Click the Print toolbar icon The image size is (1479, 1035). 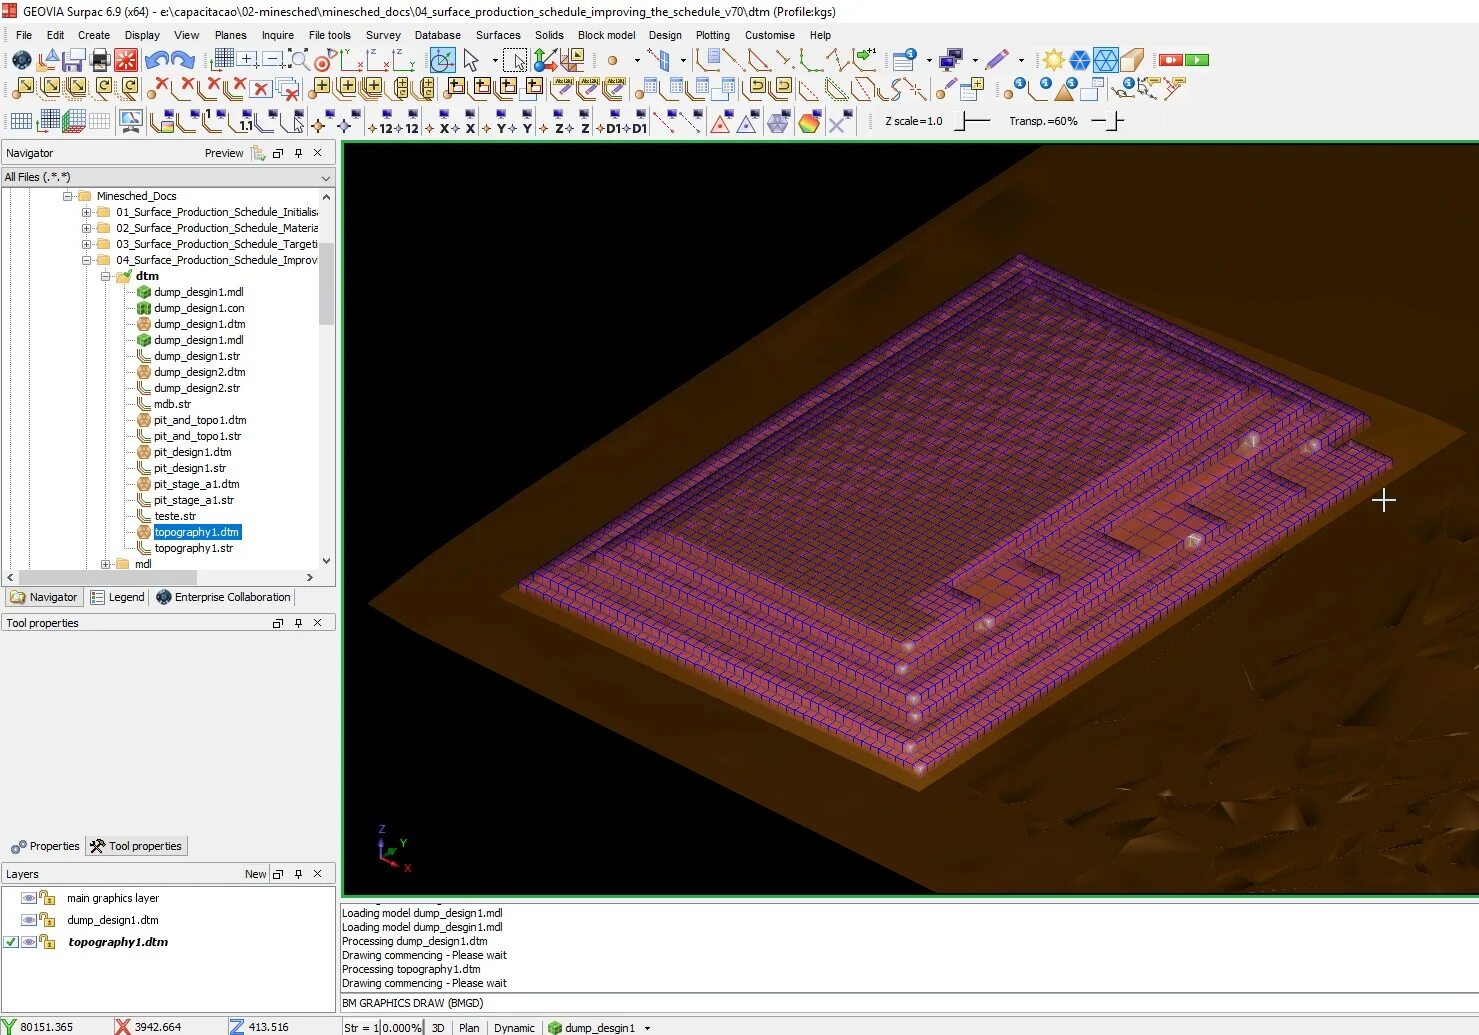point(100,60)
